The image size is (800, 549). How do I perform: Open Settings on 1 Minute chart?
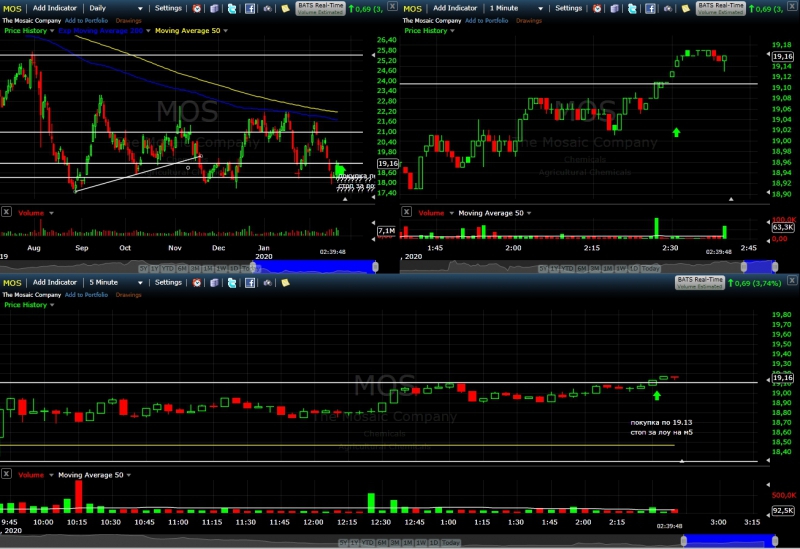tap(568, 8)
